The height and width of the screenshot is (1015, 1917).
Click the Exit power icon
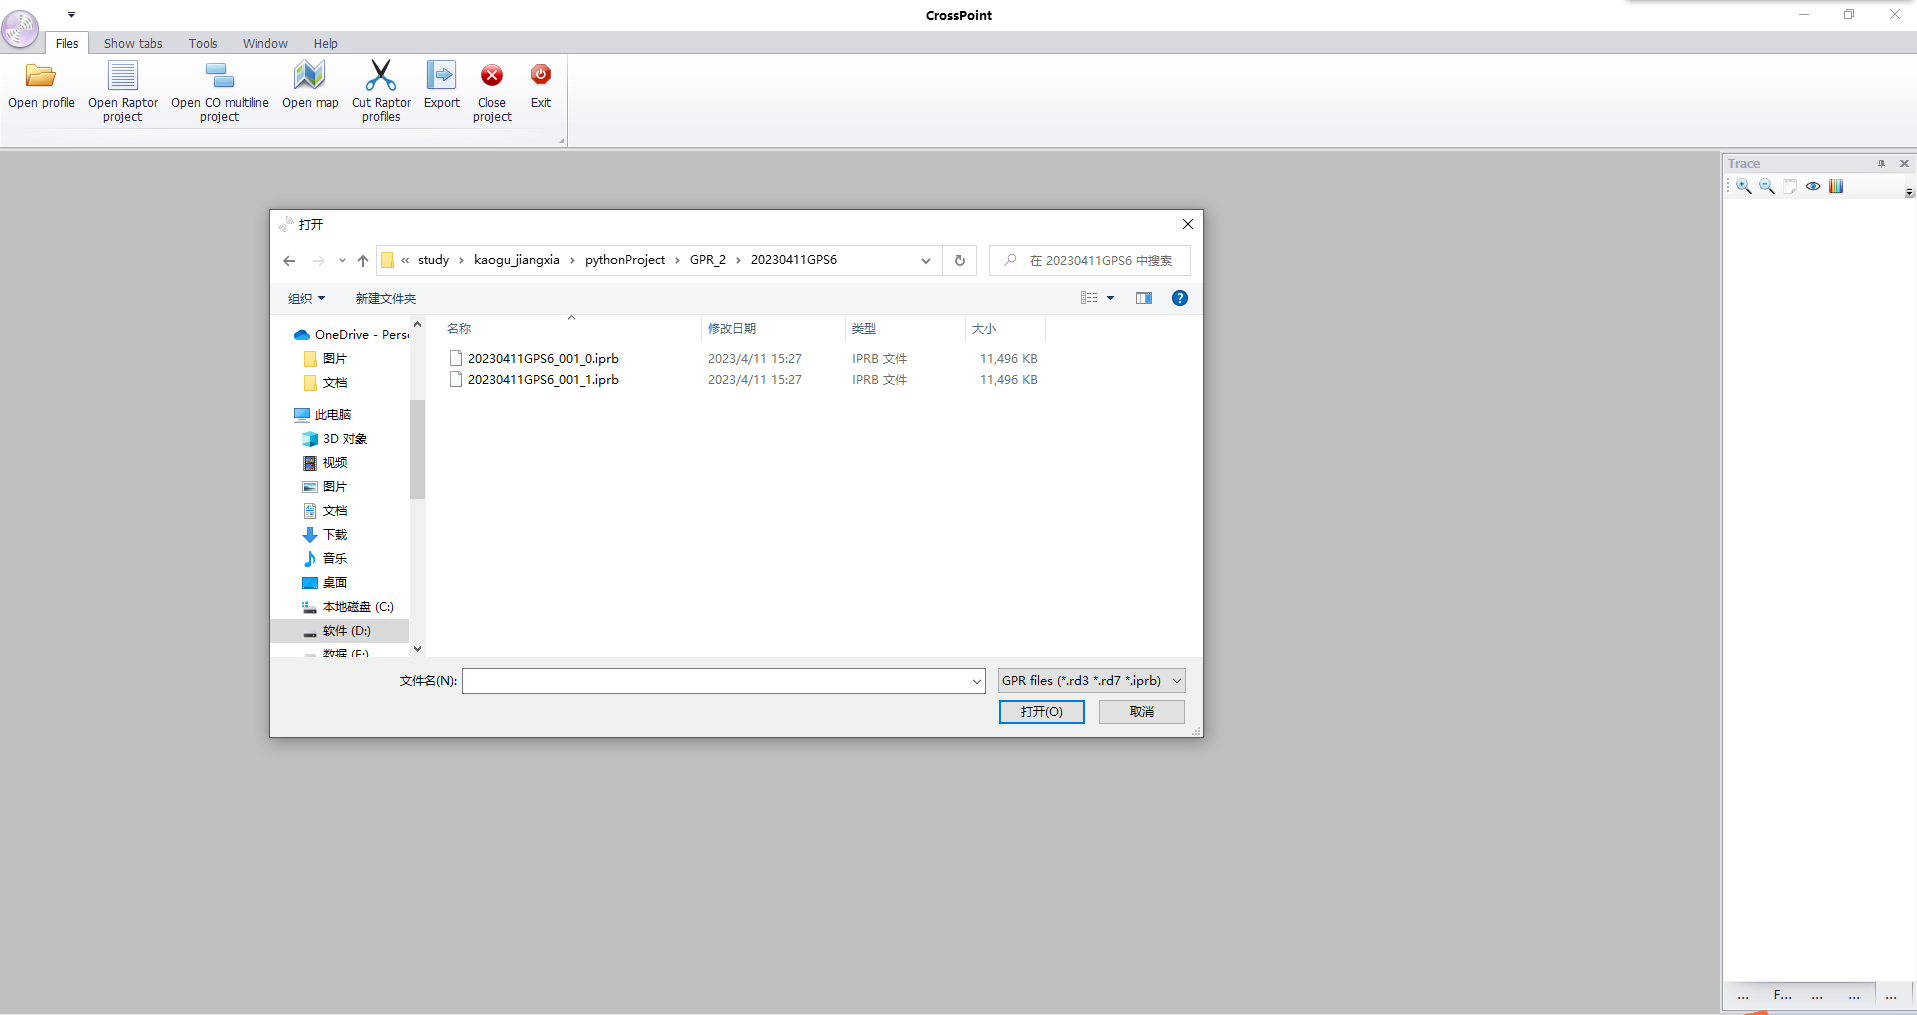541,75
